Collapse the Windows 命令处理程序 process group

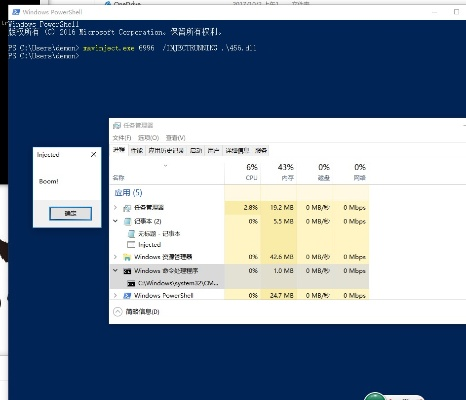[115, 270]
